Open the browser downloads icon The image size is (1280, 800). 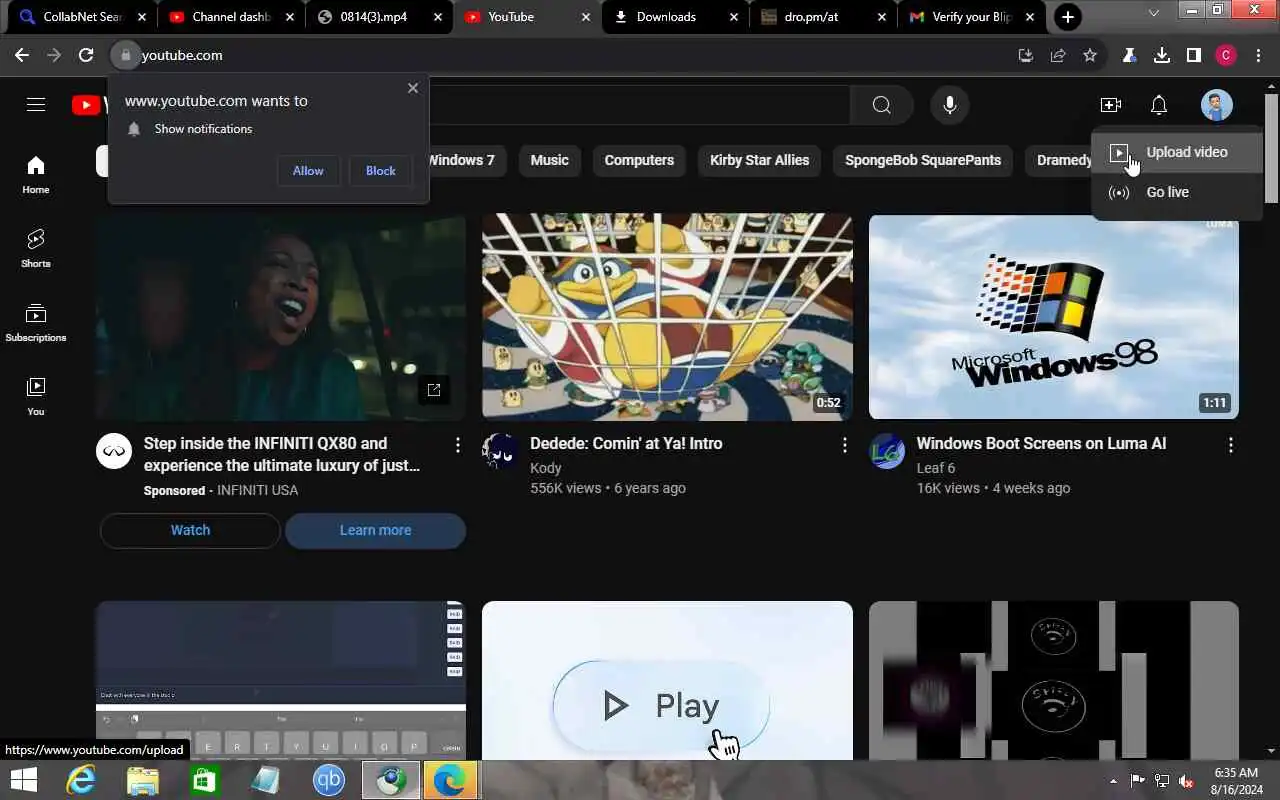pos(1162,55)
